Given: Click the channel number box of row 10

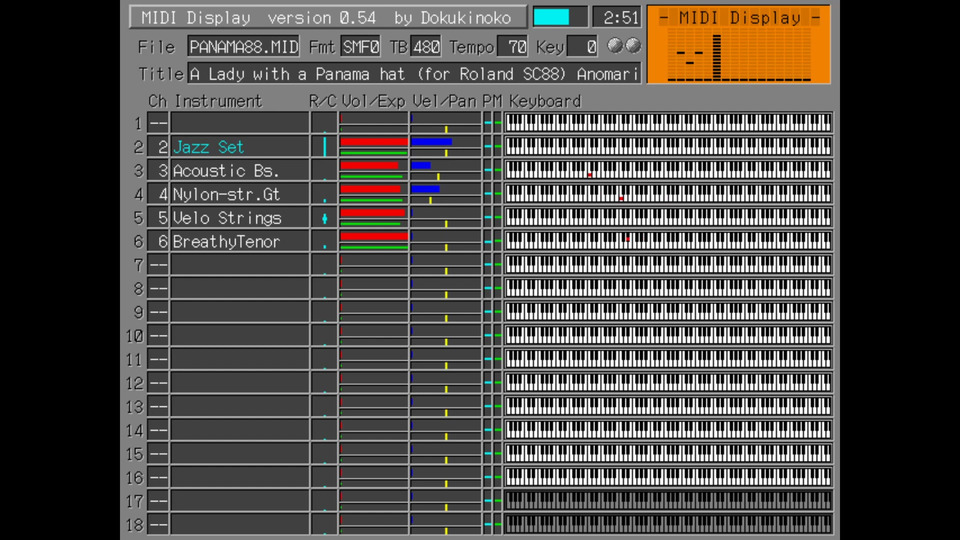Looking at the screenshot, I should coord(158,336).
